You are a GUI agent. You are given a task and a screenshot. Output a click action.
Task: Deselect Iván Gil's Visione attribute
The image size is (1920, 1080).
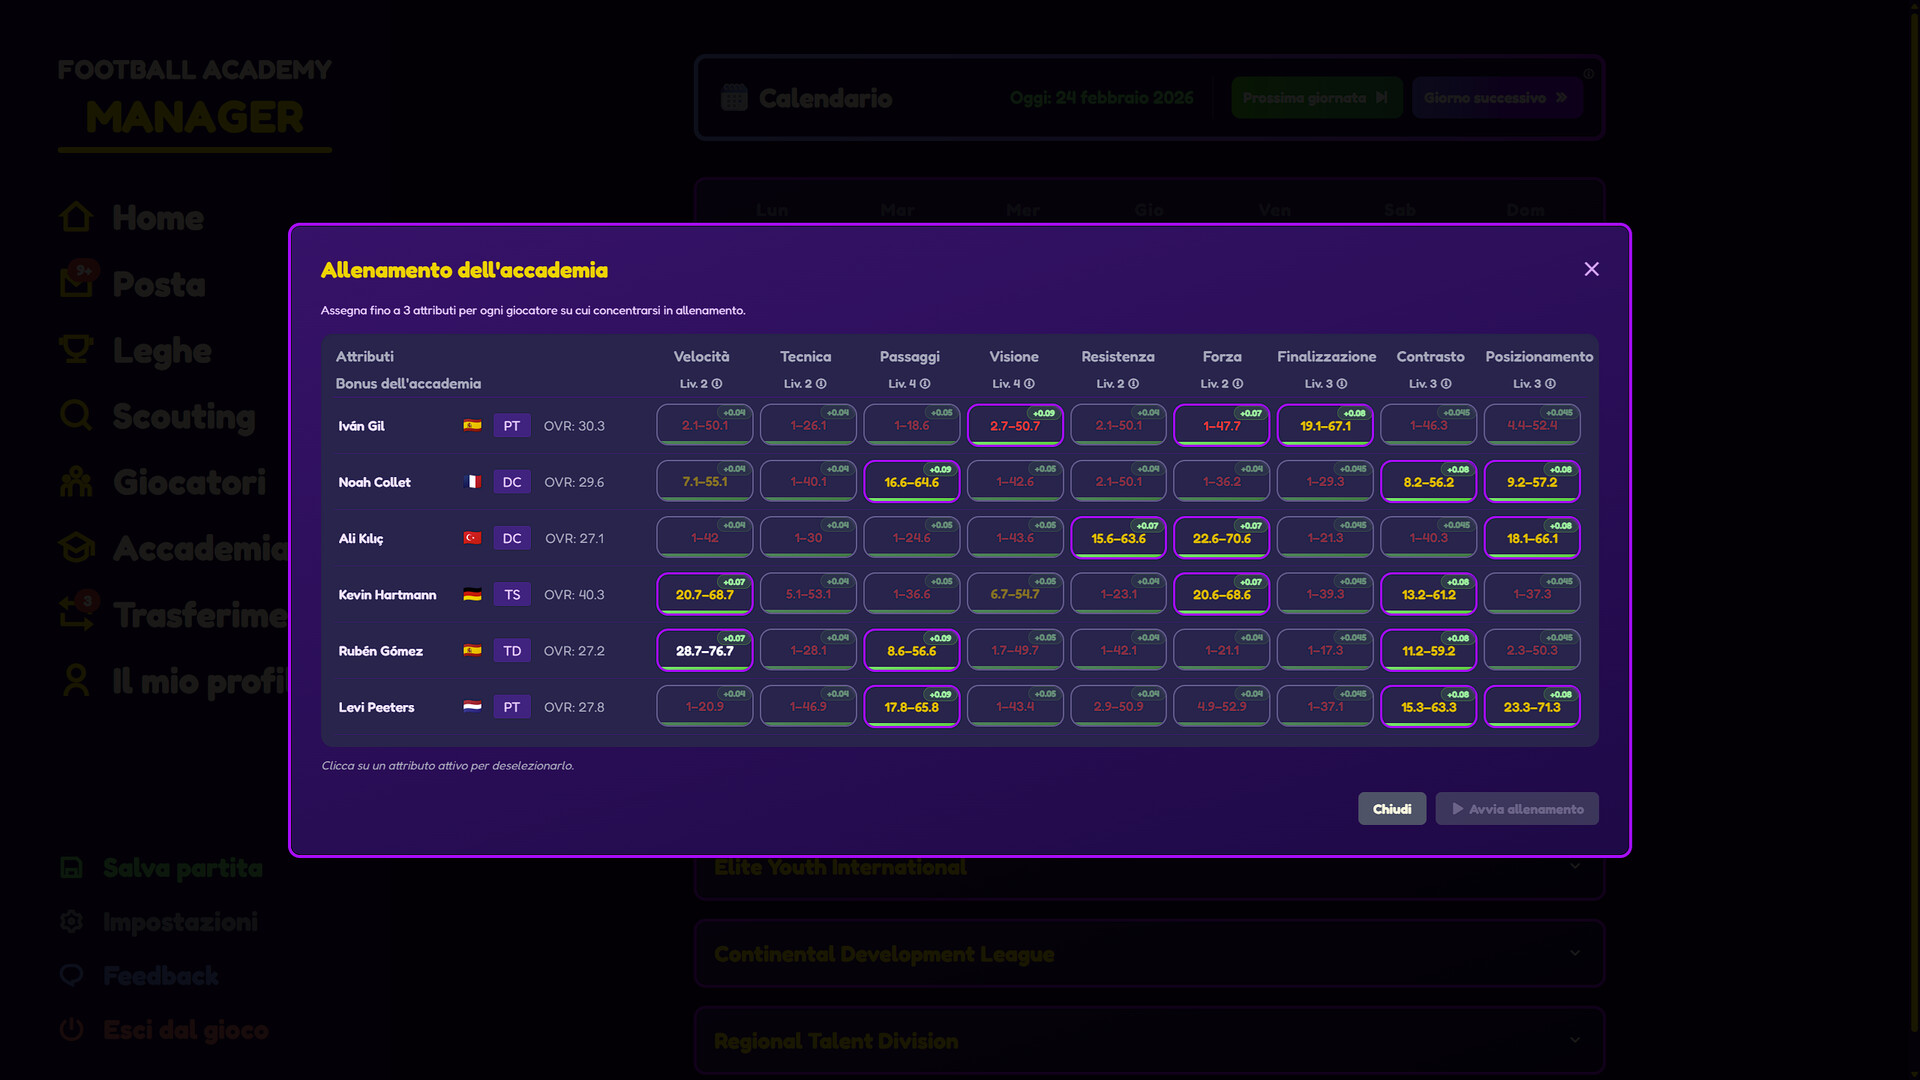[1014, 425]
